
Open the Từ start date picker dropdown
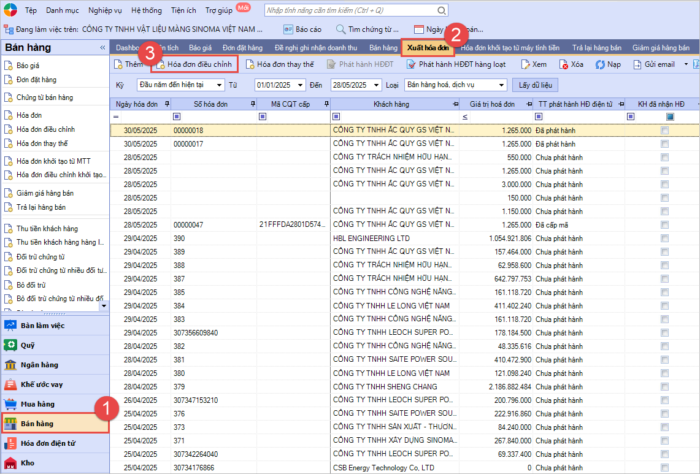pyautogui.click(x=298, y=86)
